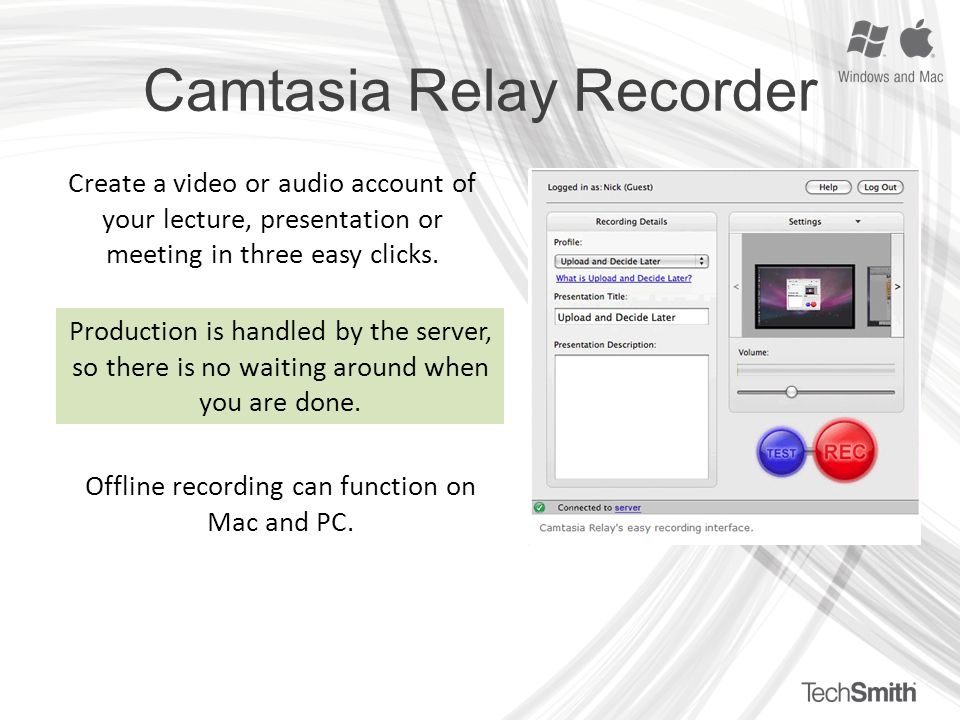Click the "Camtasia Relay Recorder" slide title

coord(481,91)
